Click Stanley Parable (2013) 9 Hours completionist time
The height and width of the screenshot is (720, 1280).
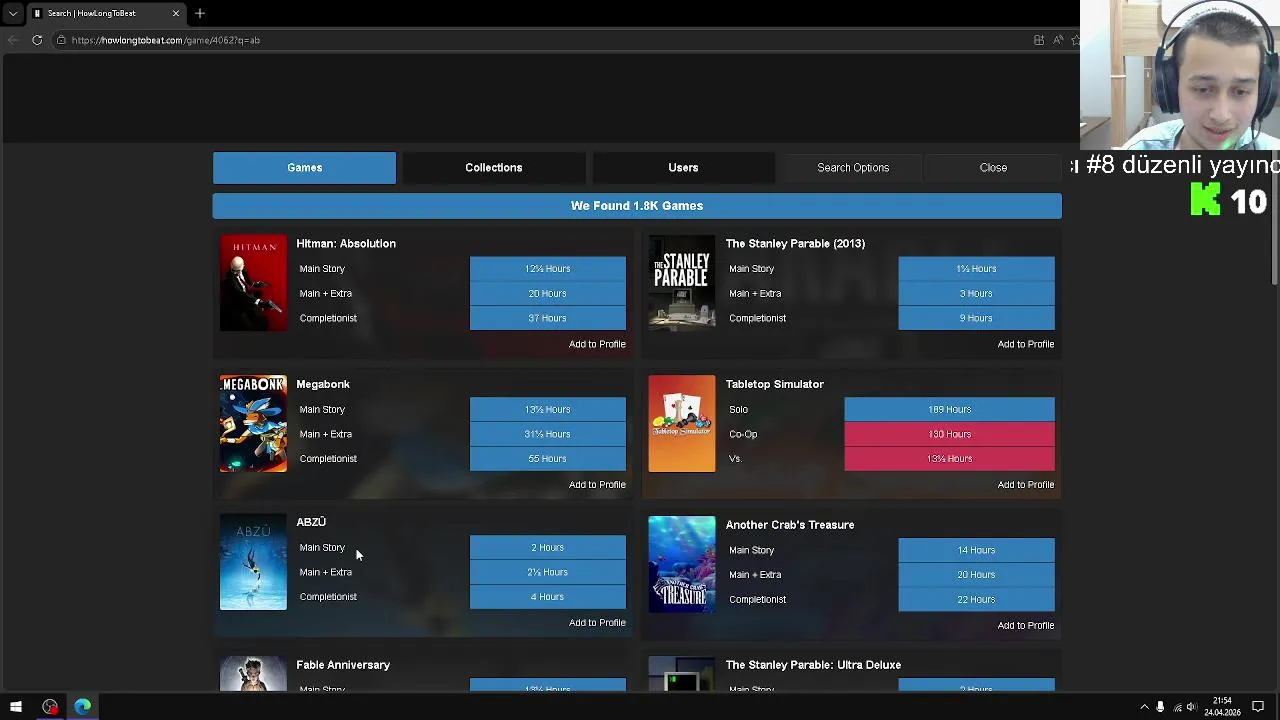click(976, 318)
